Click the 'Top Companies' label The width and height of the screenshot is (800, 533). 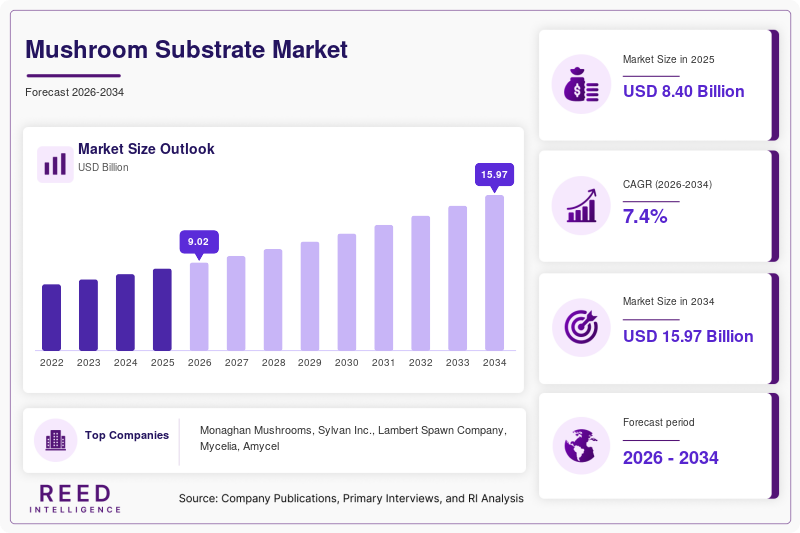pos(127,435)
